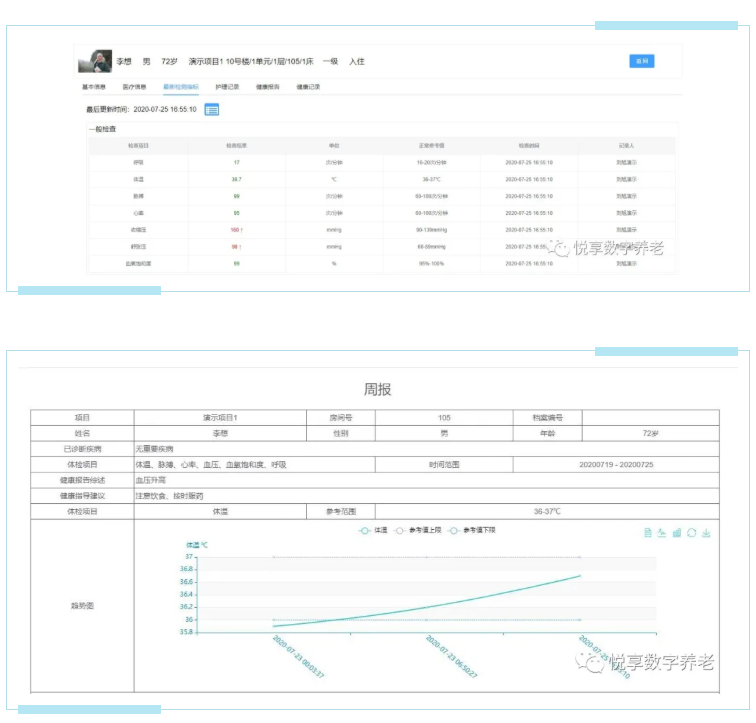The image size is (756, 723).
Task: Open the calendar date picker icon
Action: point(212,109)
